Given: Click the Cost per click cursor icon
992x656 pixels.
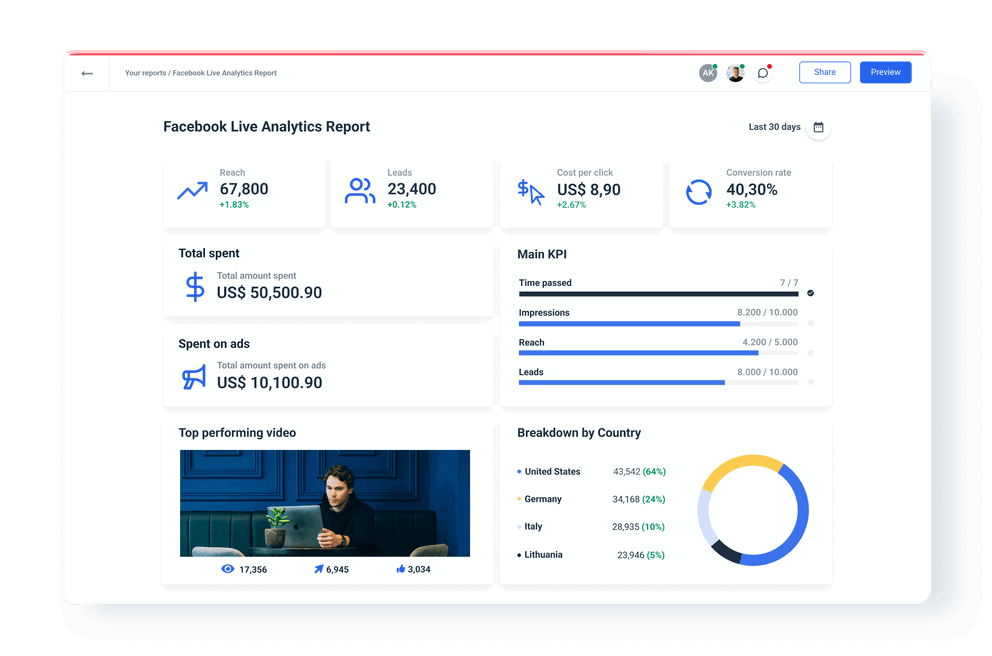Looking at the screenshot, I should [530, 192].
